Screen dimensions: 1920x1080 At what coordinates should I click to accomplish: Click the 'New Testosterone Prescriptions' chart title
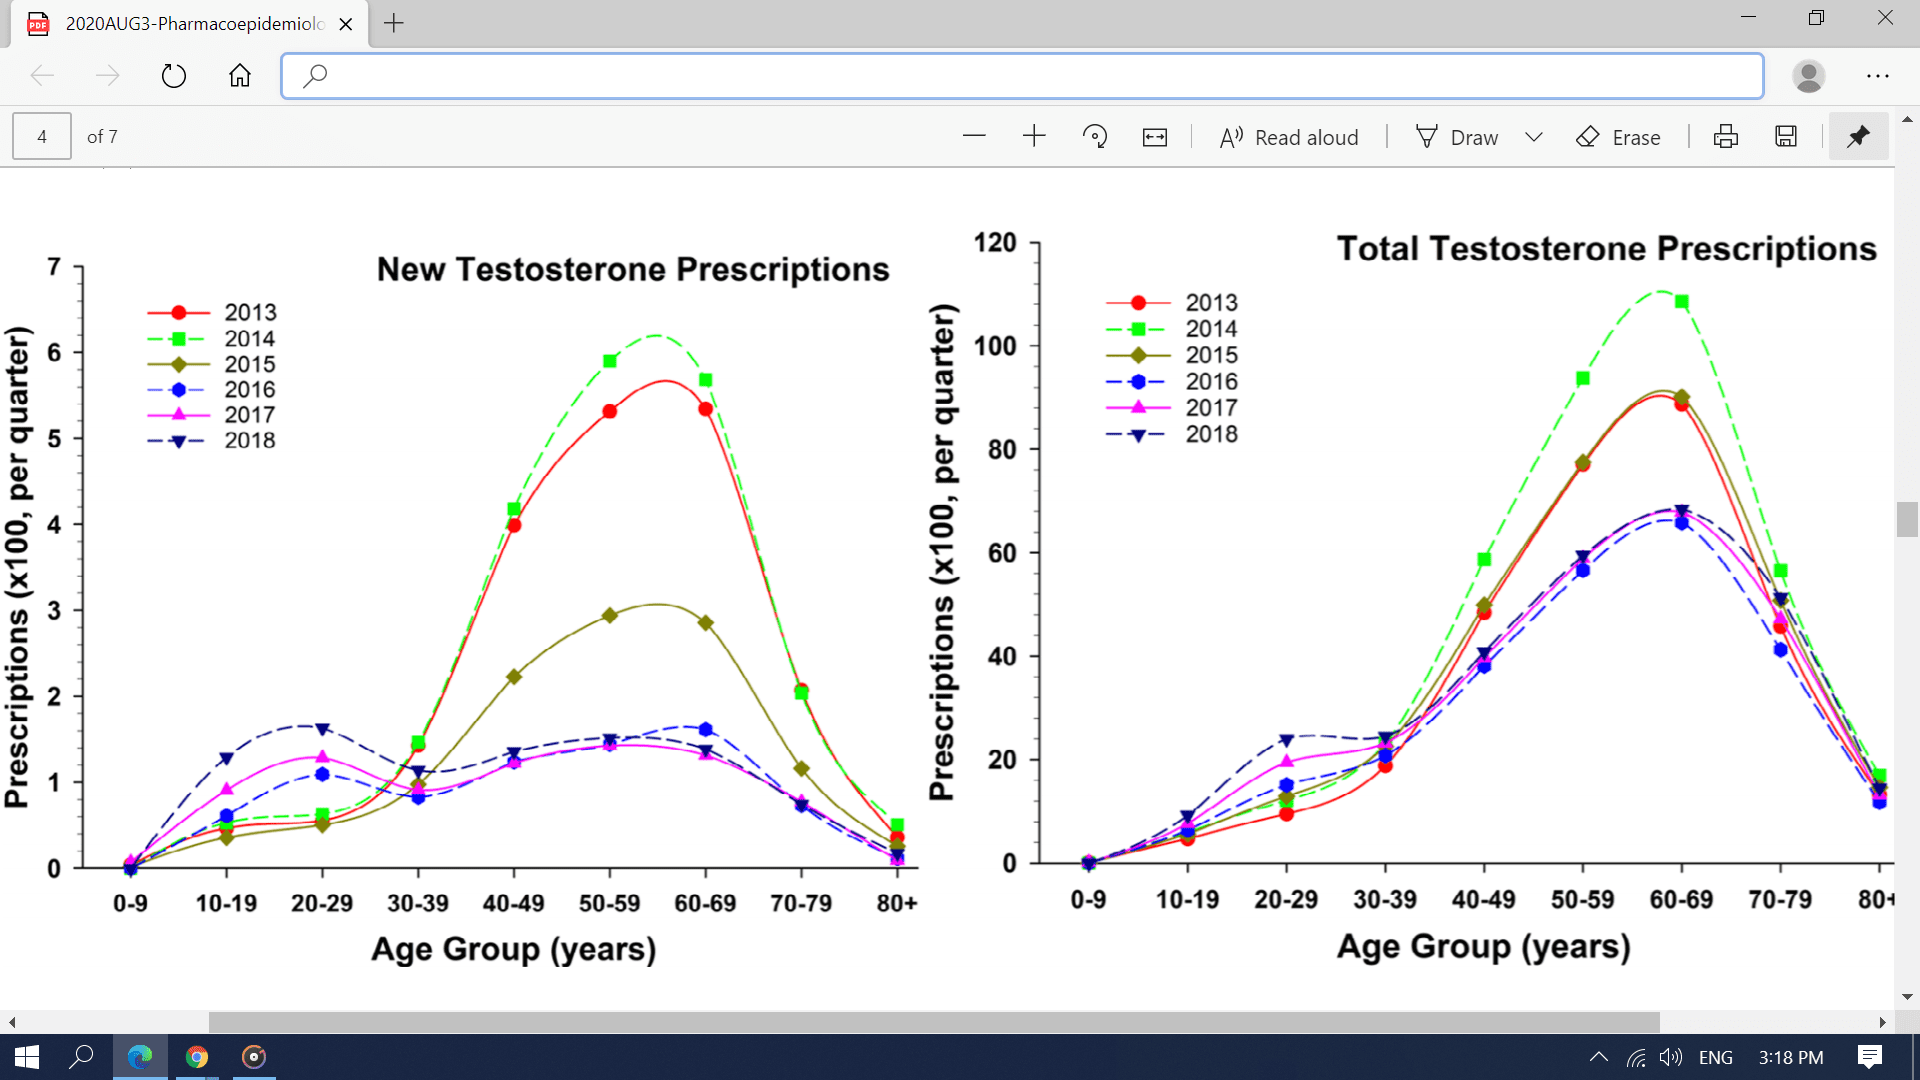pos(633,269)
